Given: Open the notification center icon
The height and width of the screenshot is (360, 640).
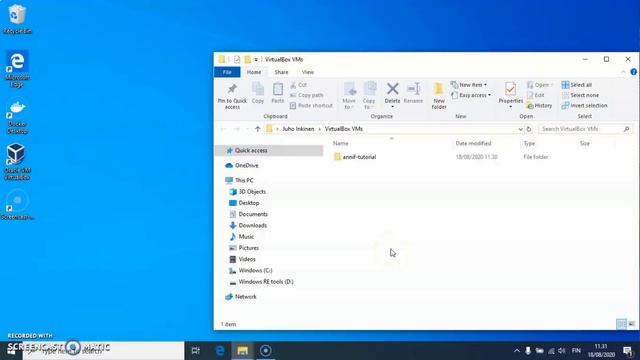Looking at the screenshot, I should (x=628, y=351).
